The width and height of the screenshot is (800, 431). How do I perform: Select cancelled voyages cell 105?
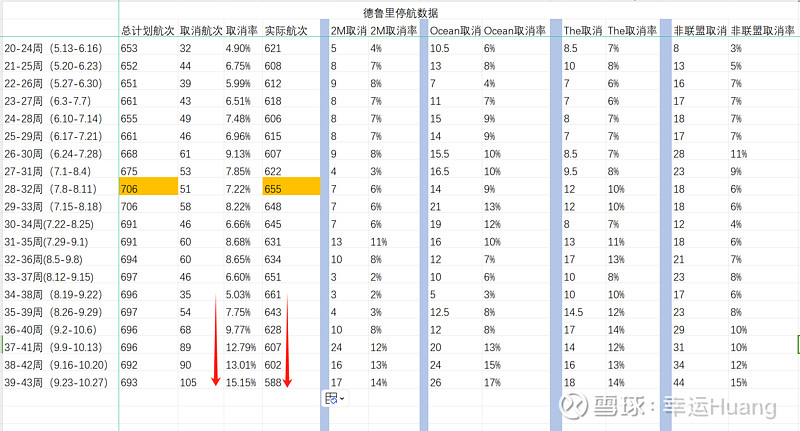[x=188, y=383]
